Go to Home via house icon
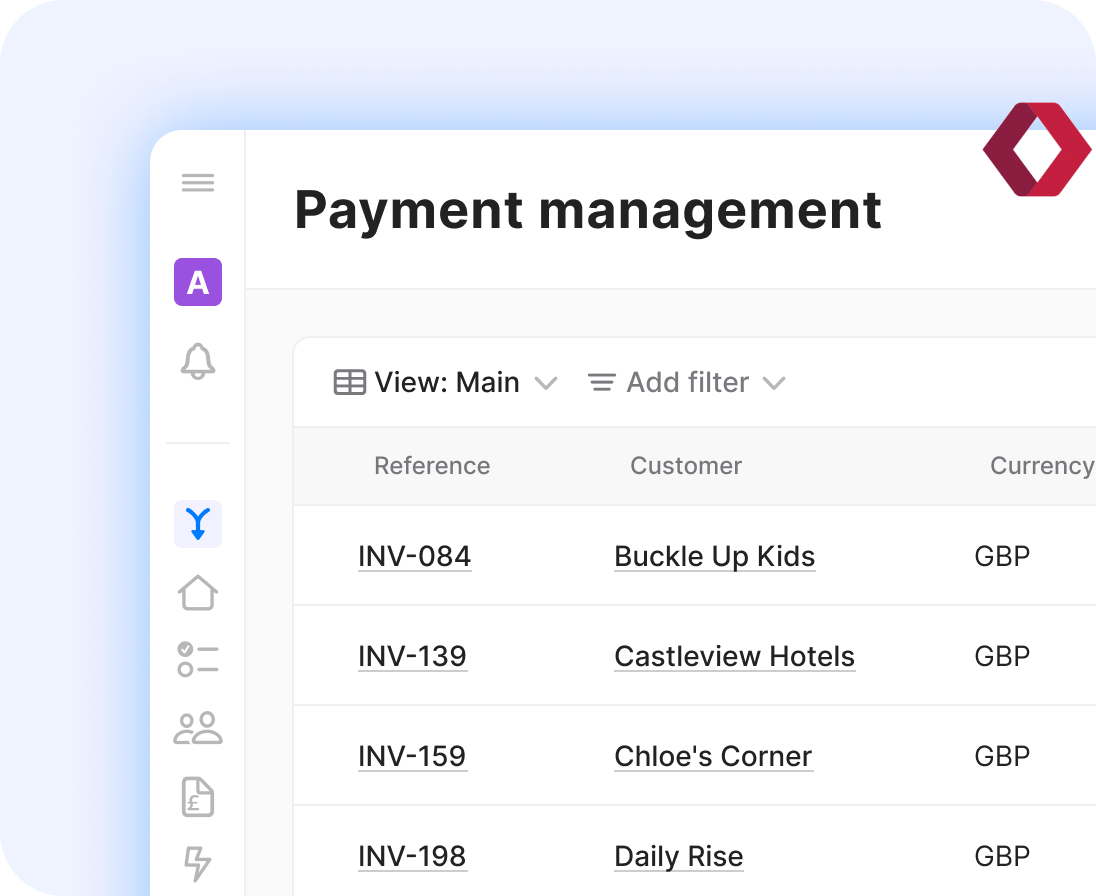1096x896 pixels. (x=198, y=592)
